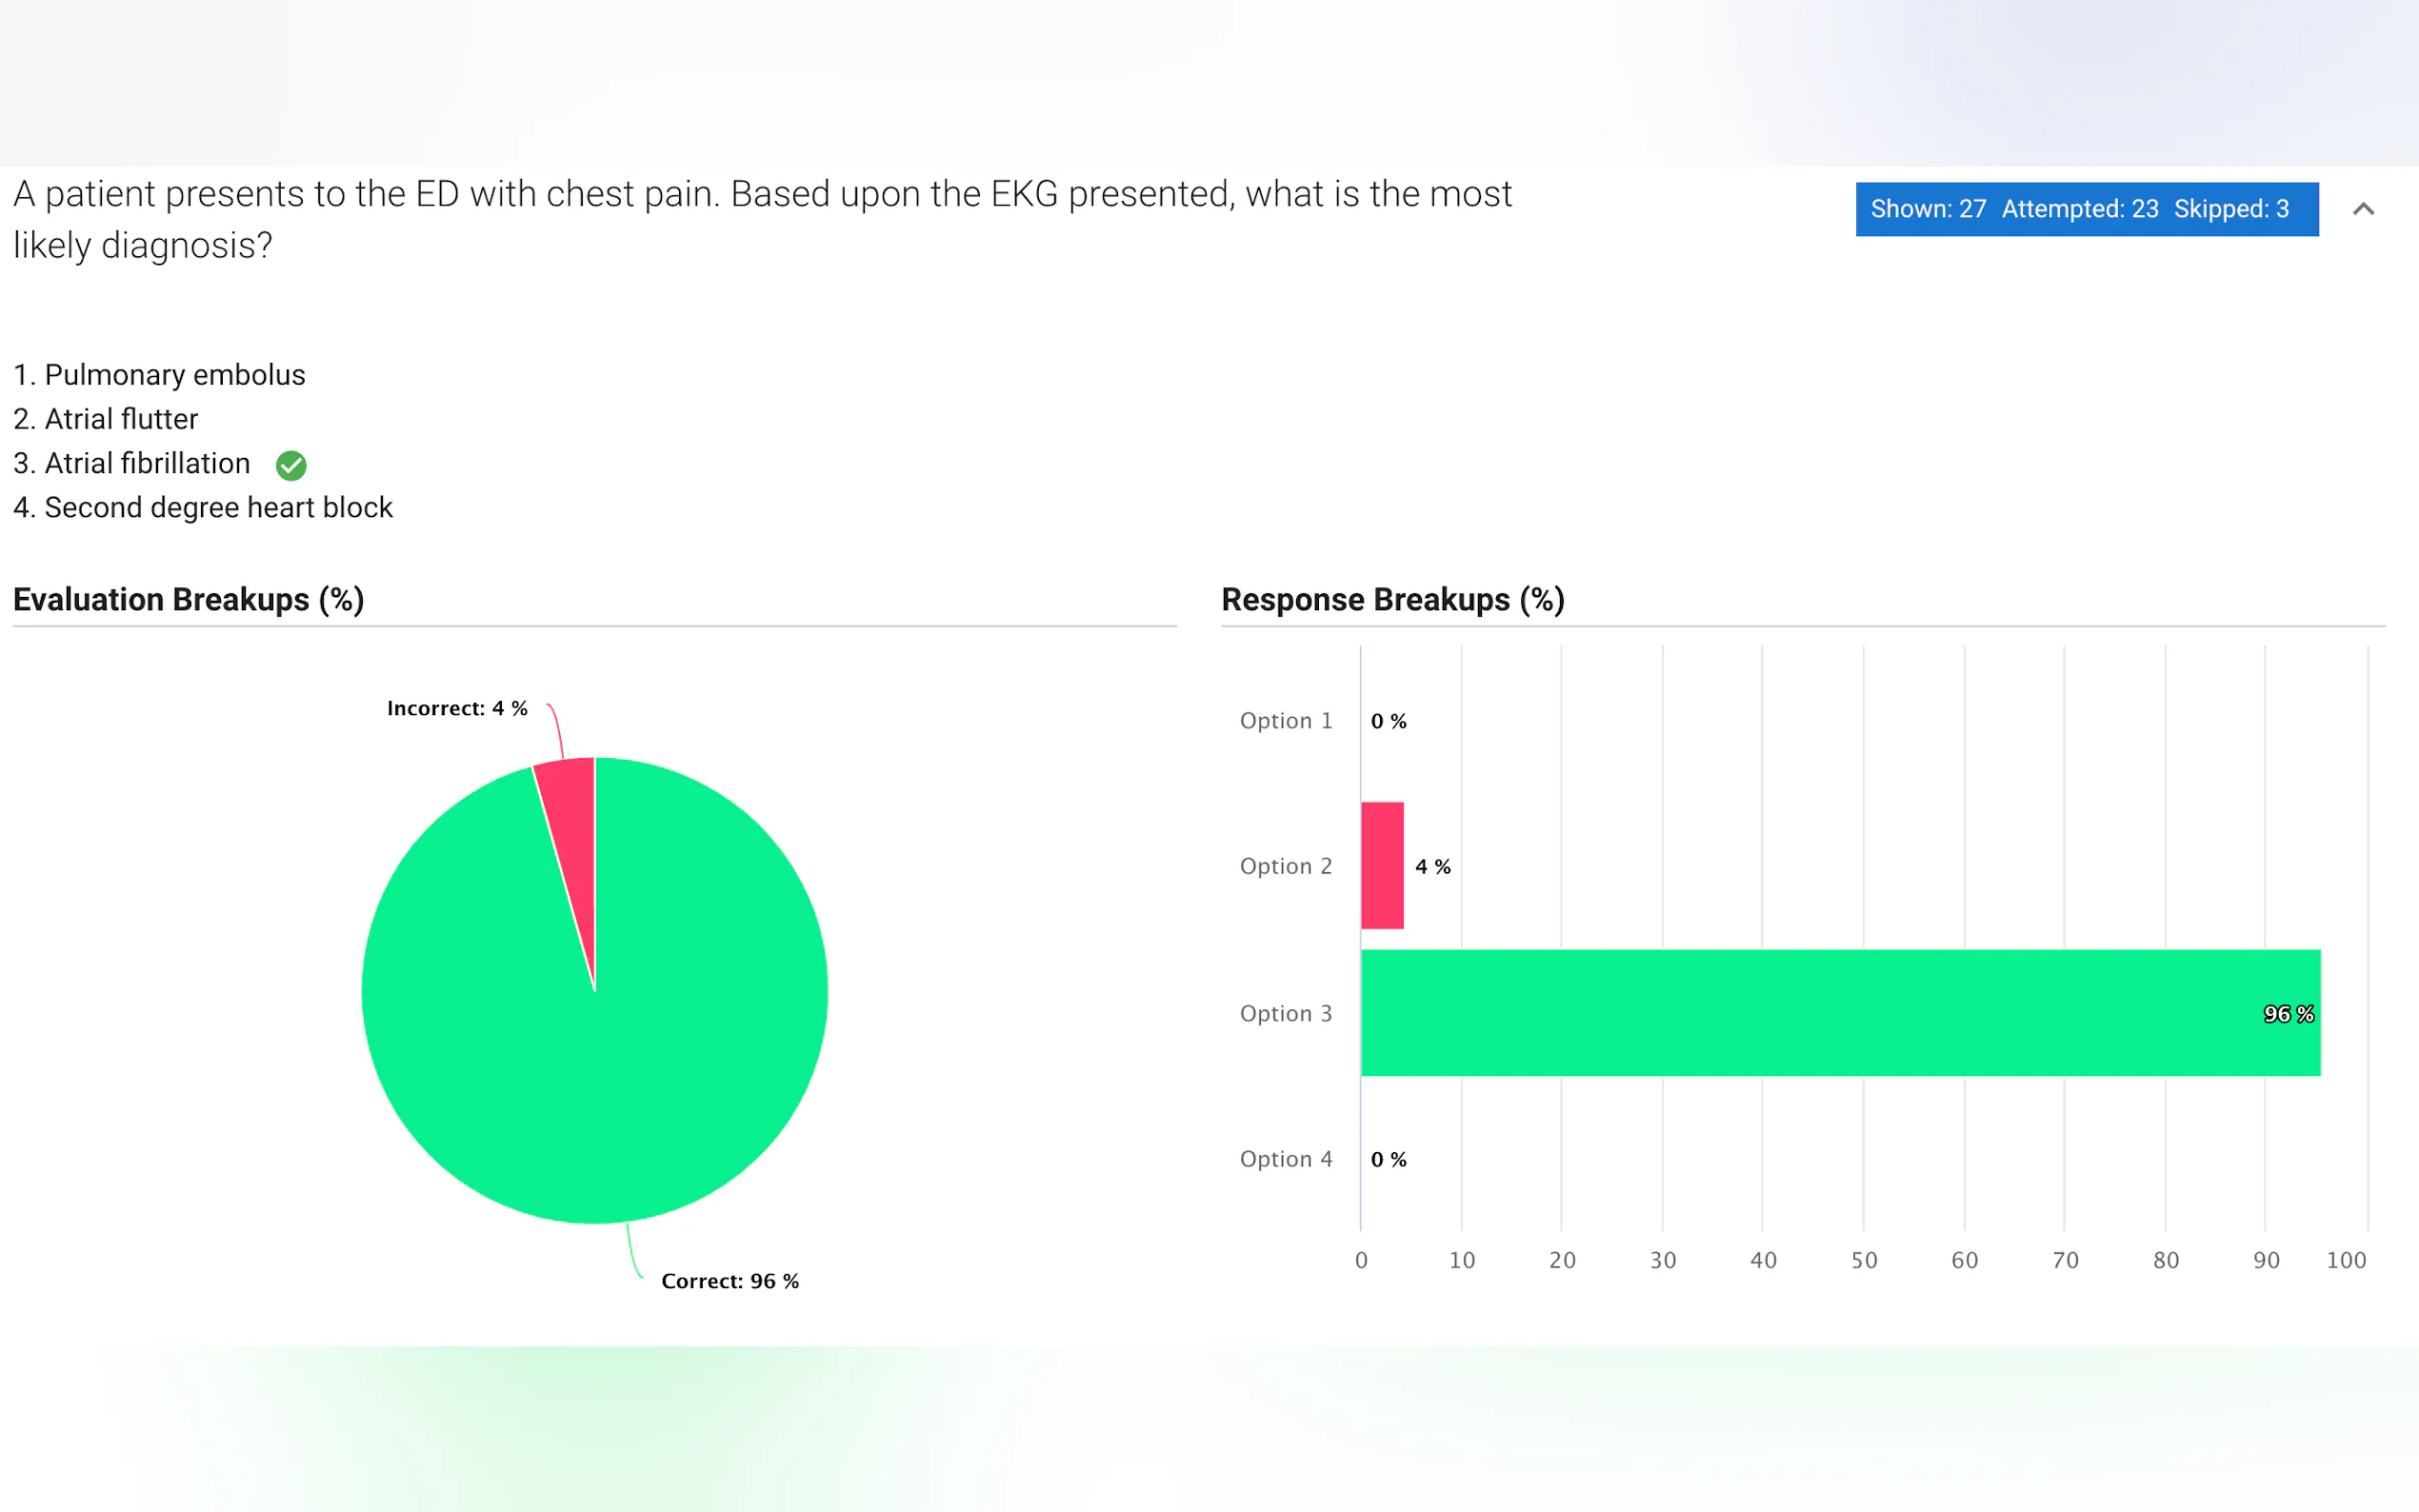Click the Option 1 axis label

tap(1286, 721)
